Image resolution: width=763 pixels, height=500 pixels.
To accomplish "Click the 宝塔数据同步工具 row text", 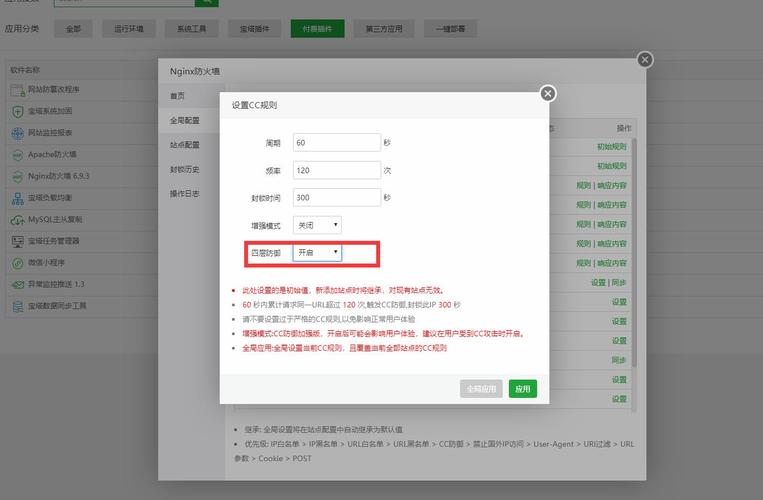I will click(57, 306).
